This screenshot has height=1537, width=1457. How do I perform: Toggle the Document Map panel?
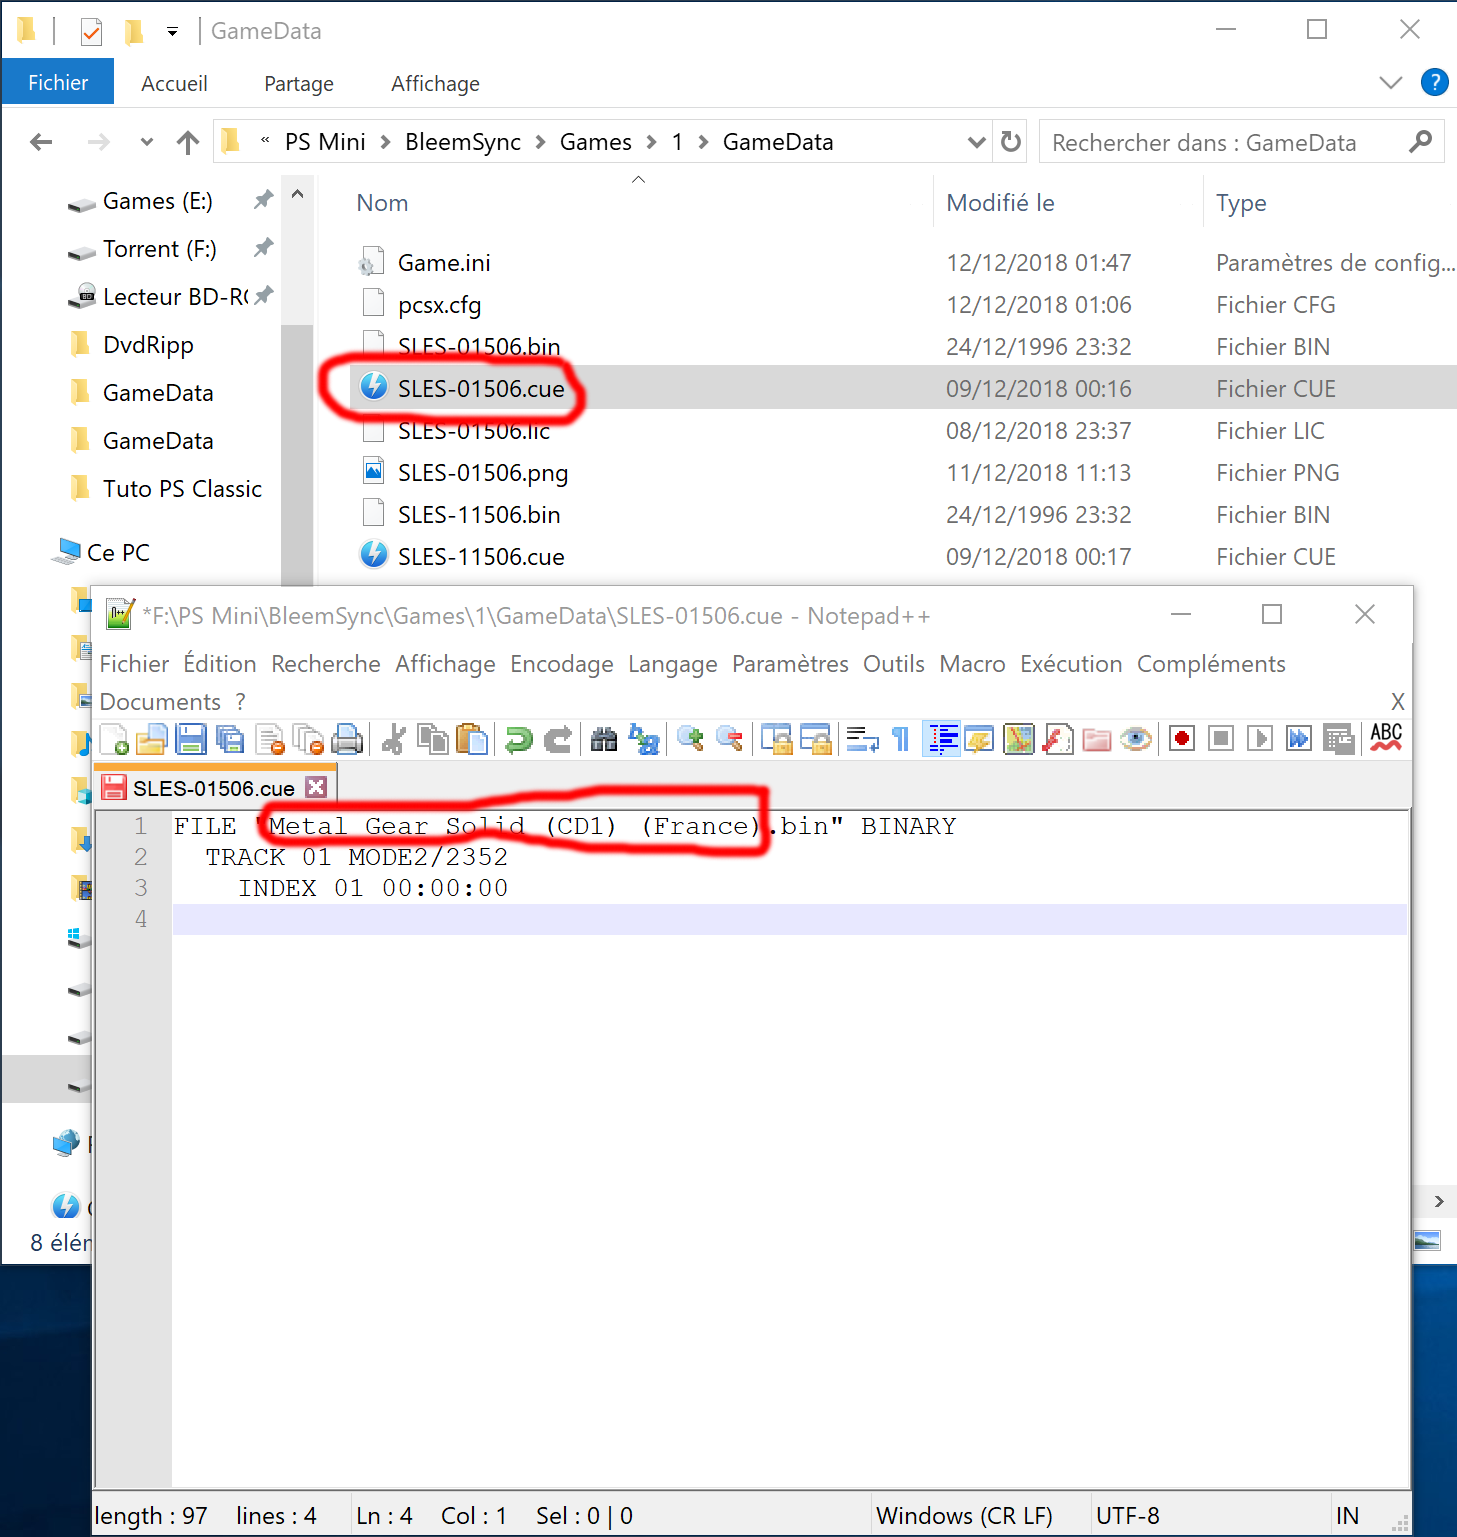1019,739
